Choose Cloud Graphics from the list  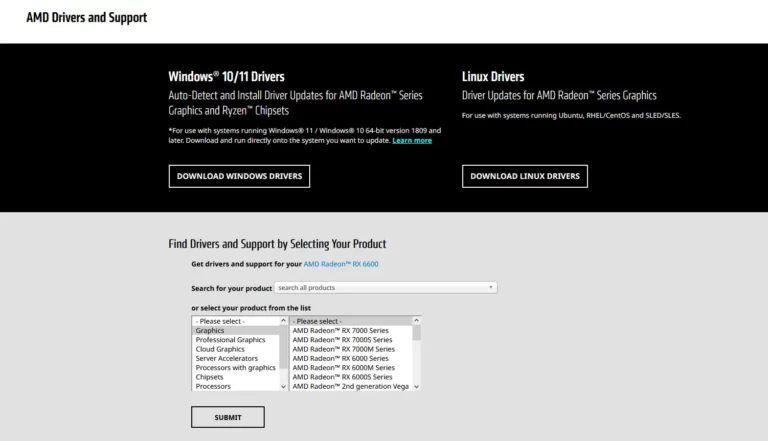[236, 349]
